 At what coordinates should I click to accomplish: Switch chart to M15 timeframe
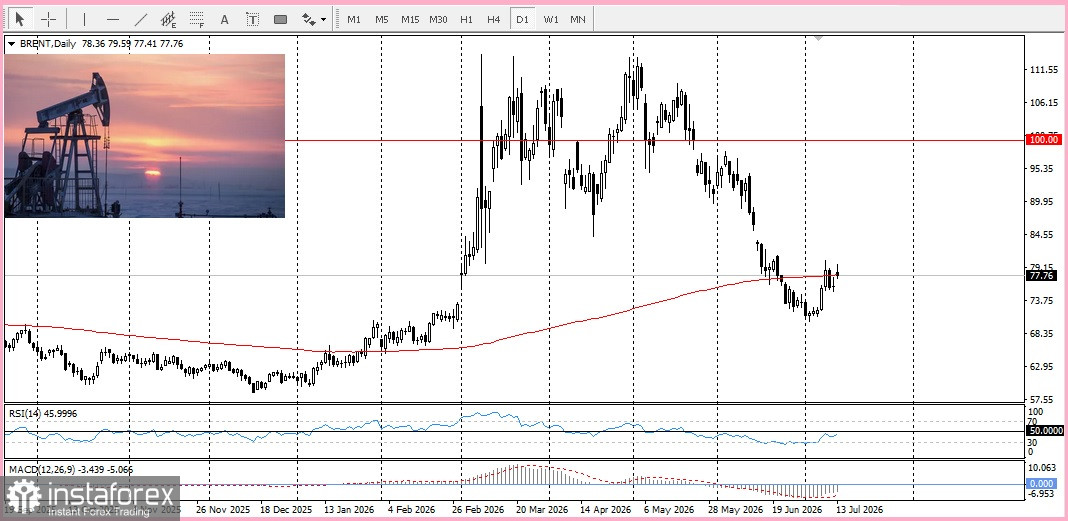pos(410,19)
